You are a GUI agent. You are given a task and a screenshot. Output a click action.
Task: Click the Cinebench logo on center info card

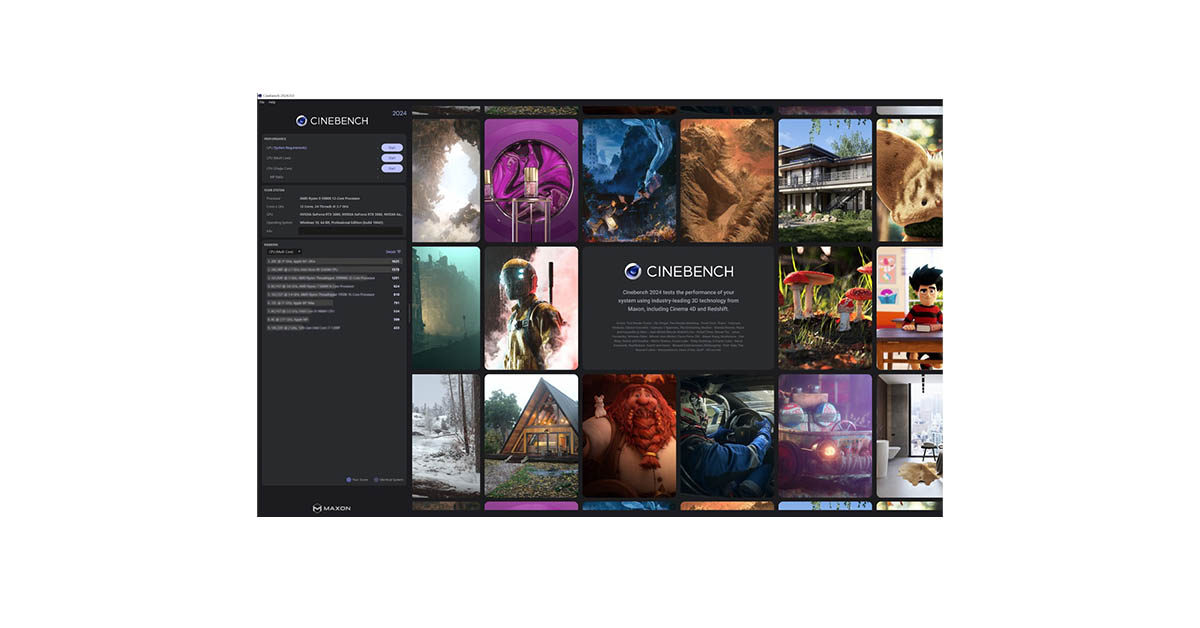click(679, 271)
